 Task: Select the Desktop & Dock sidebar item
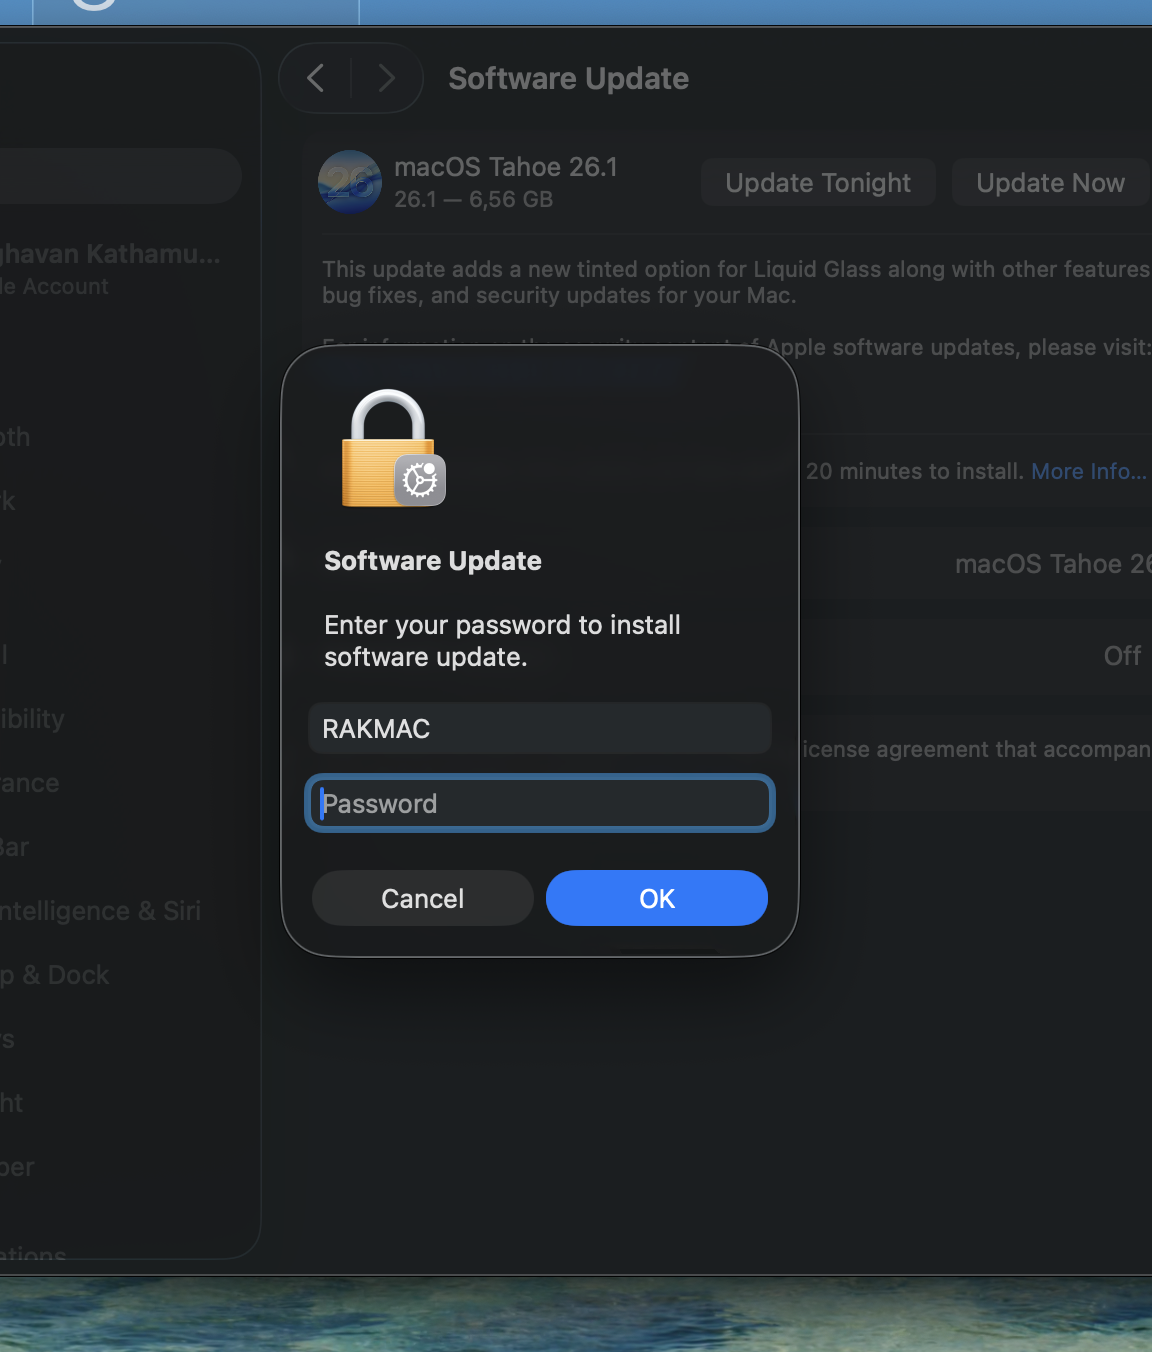click(x=55, y=975)
